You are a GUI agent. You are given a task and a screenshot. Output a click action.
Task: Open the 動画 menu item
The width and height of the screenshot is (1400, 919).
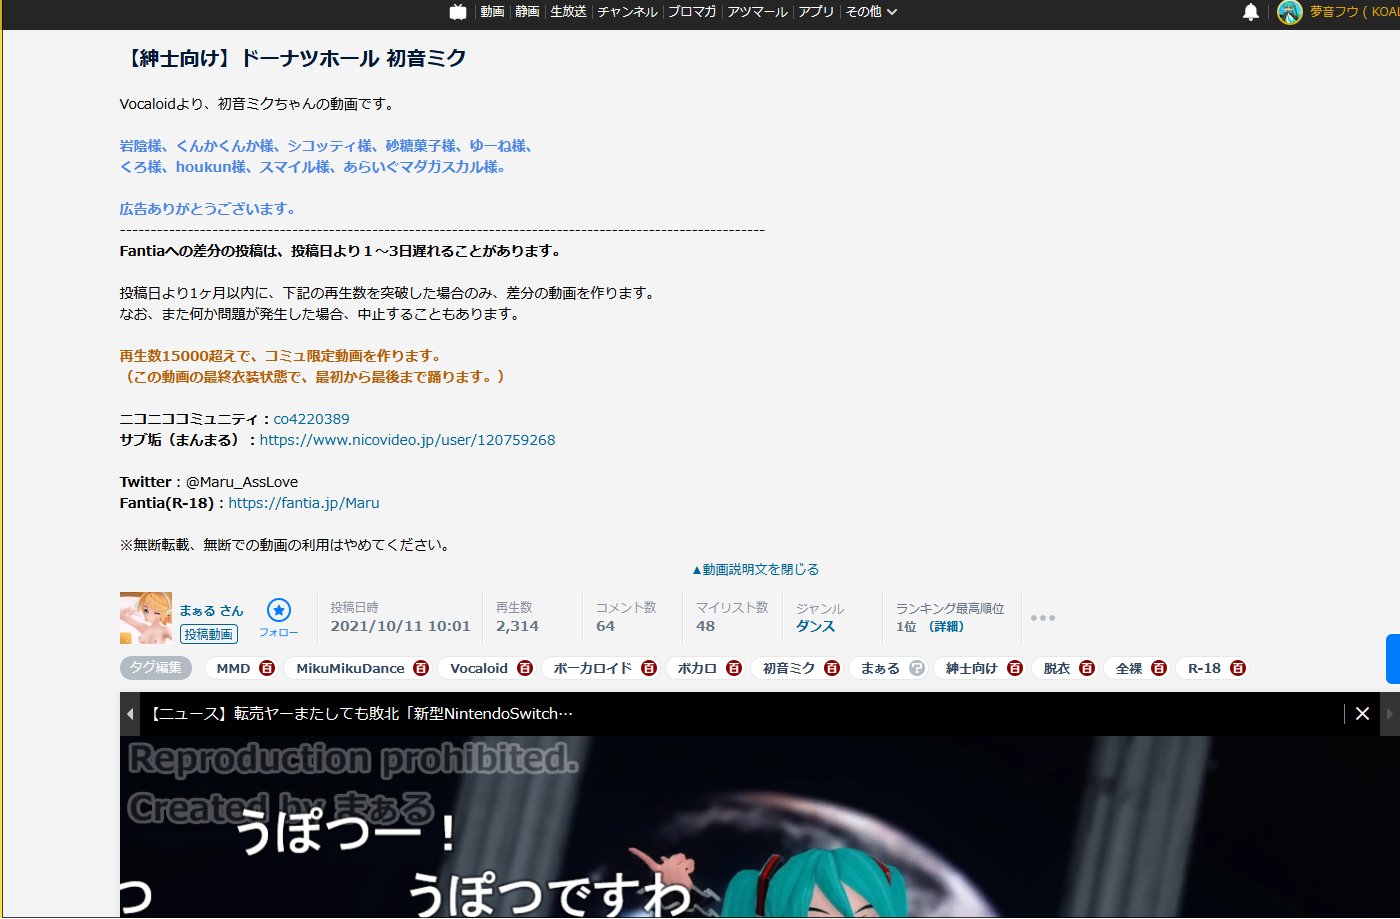(492, 12)
